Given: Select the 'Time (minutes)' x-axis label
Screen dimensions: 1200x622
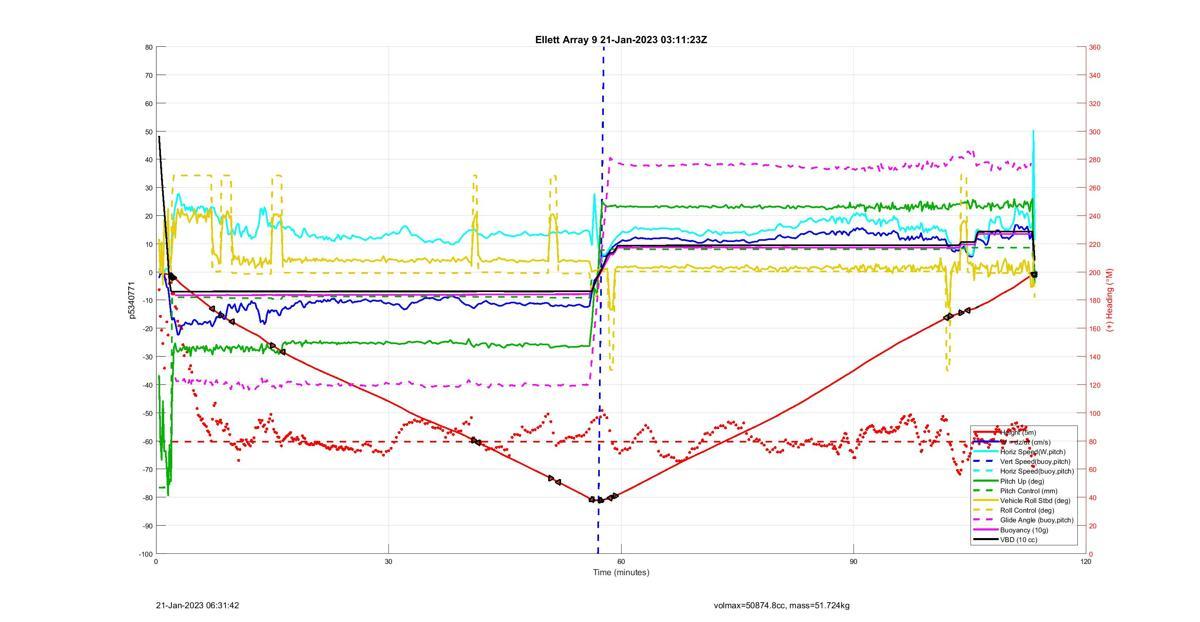Looking at the screenshot, I should pos(621,572).
